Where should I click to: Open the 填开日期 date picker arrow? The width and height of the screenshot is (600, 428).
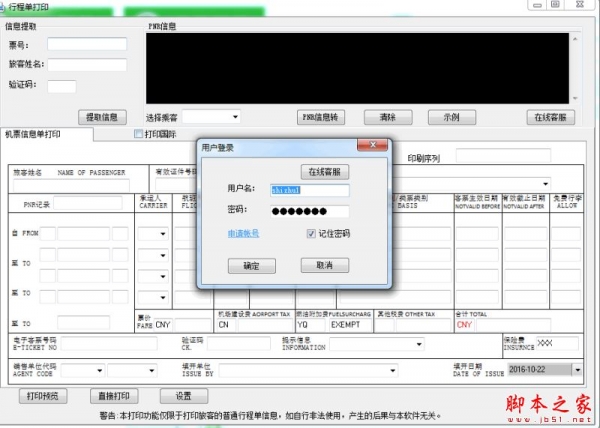[577, 370]
